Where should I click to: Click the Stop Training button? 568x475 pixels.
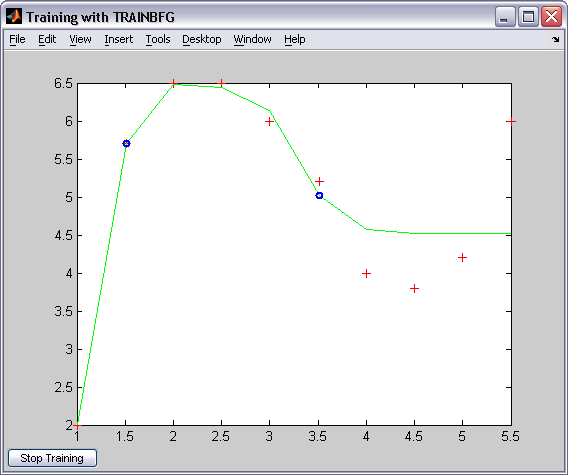[x=52, y=458]
